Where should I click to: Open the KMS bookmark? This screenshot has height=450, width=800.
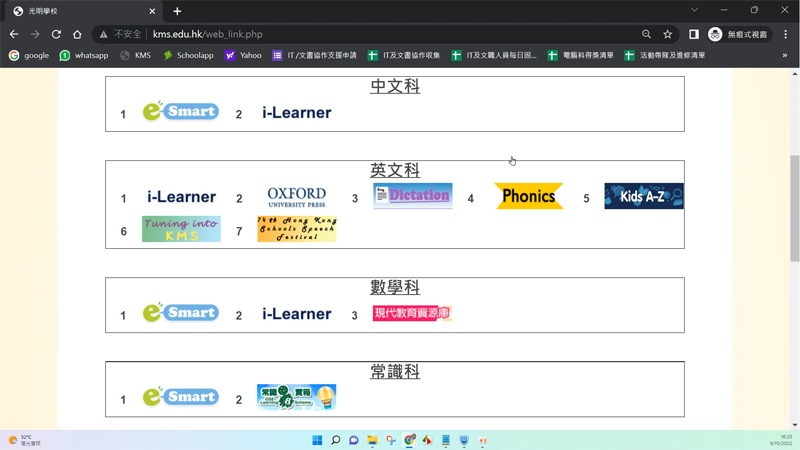[x=136, y=55]
